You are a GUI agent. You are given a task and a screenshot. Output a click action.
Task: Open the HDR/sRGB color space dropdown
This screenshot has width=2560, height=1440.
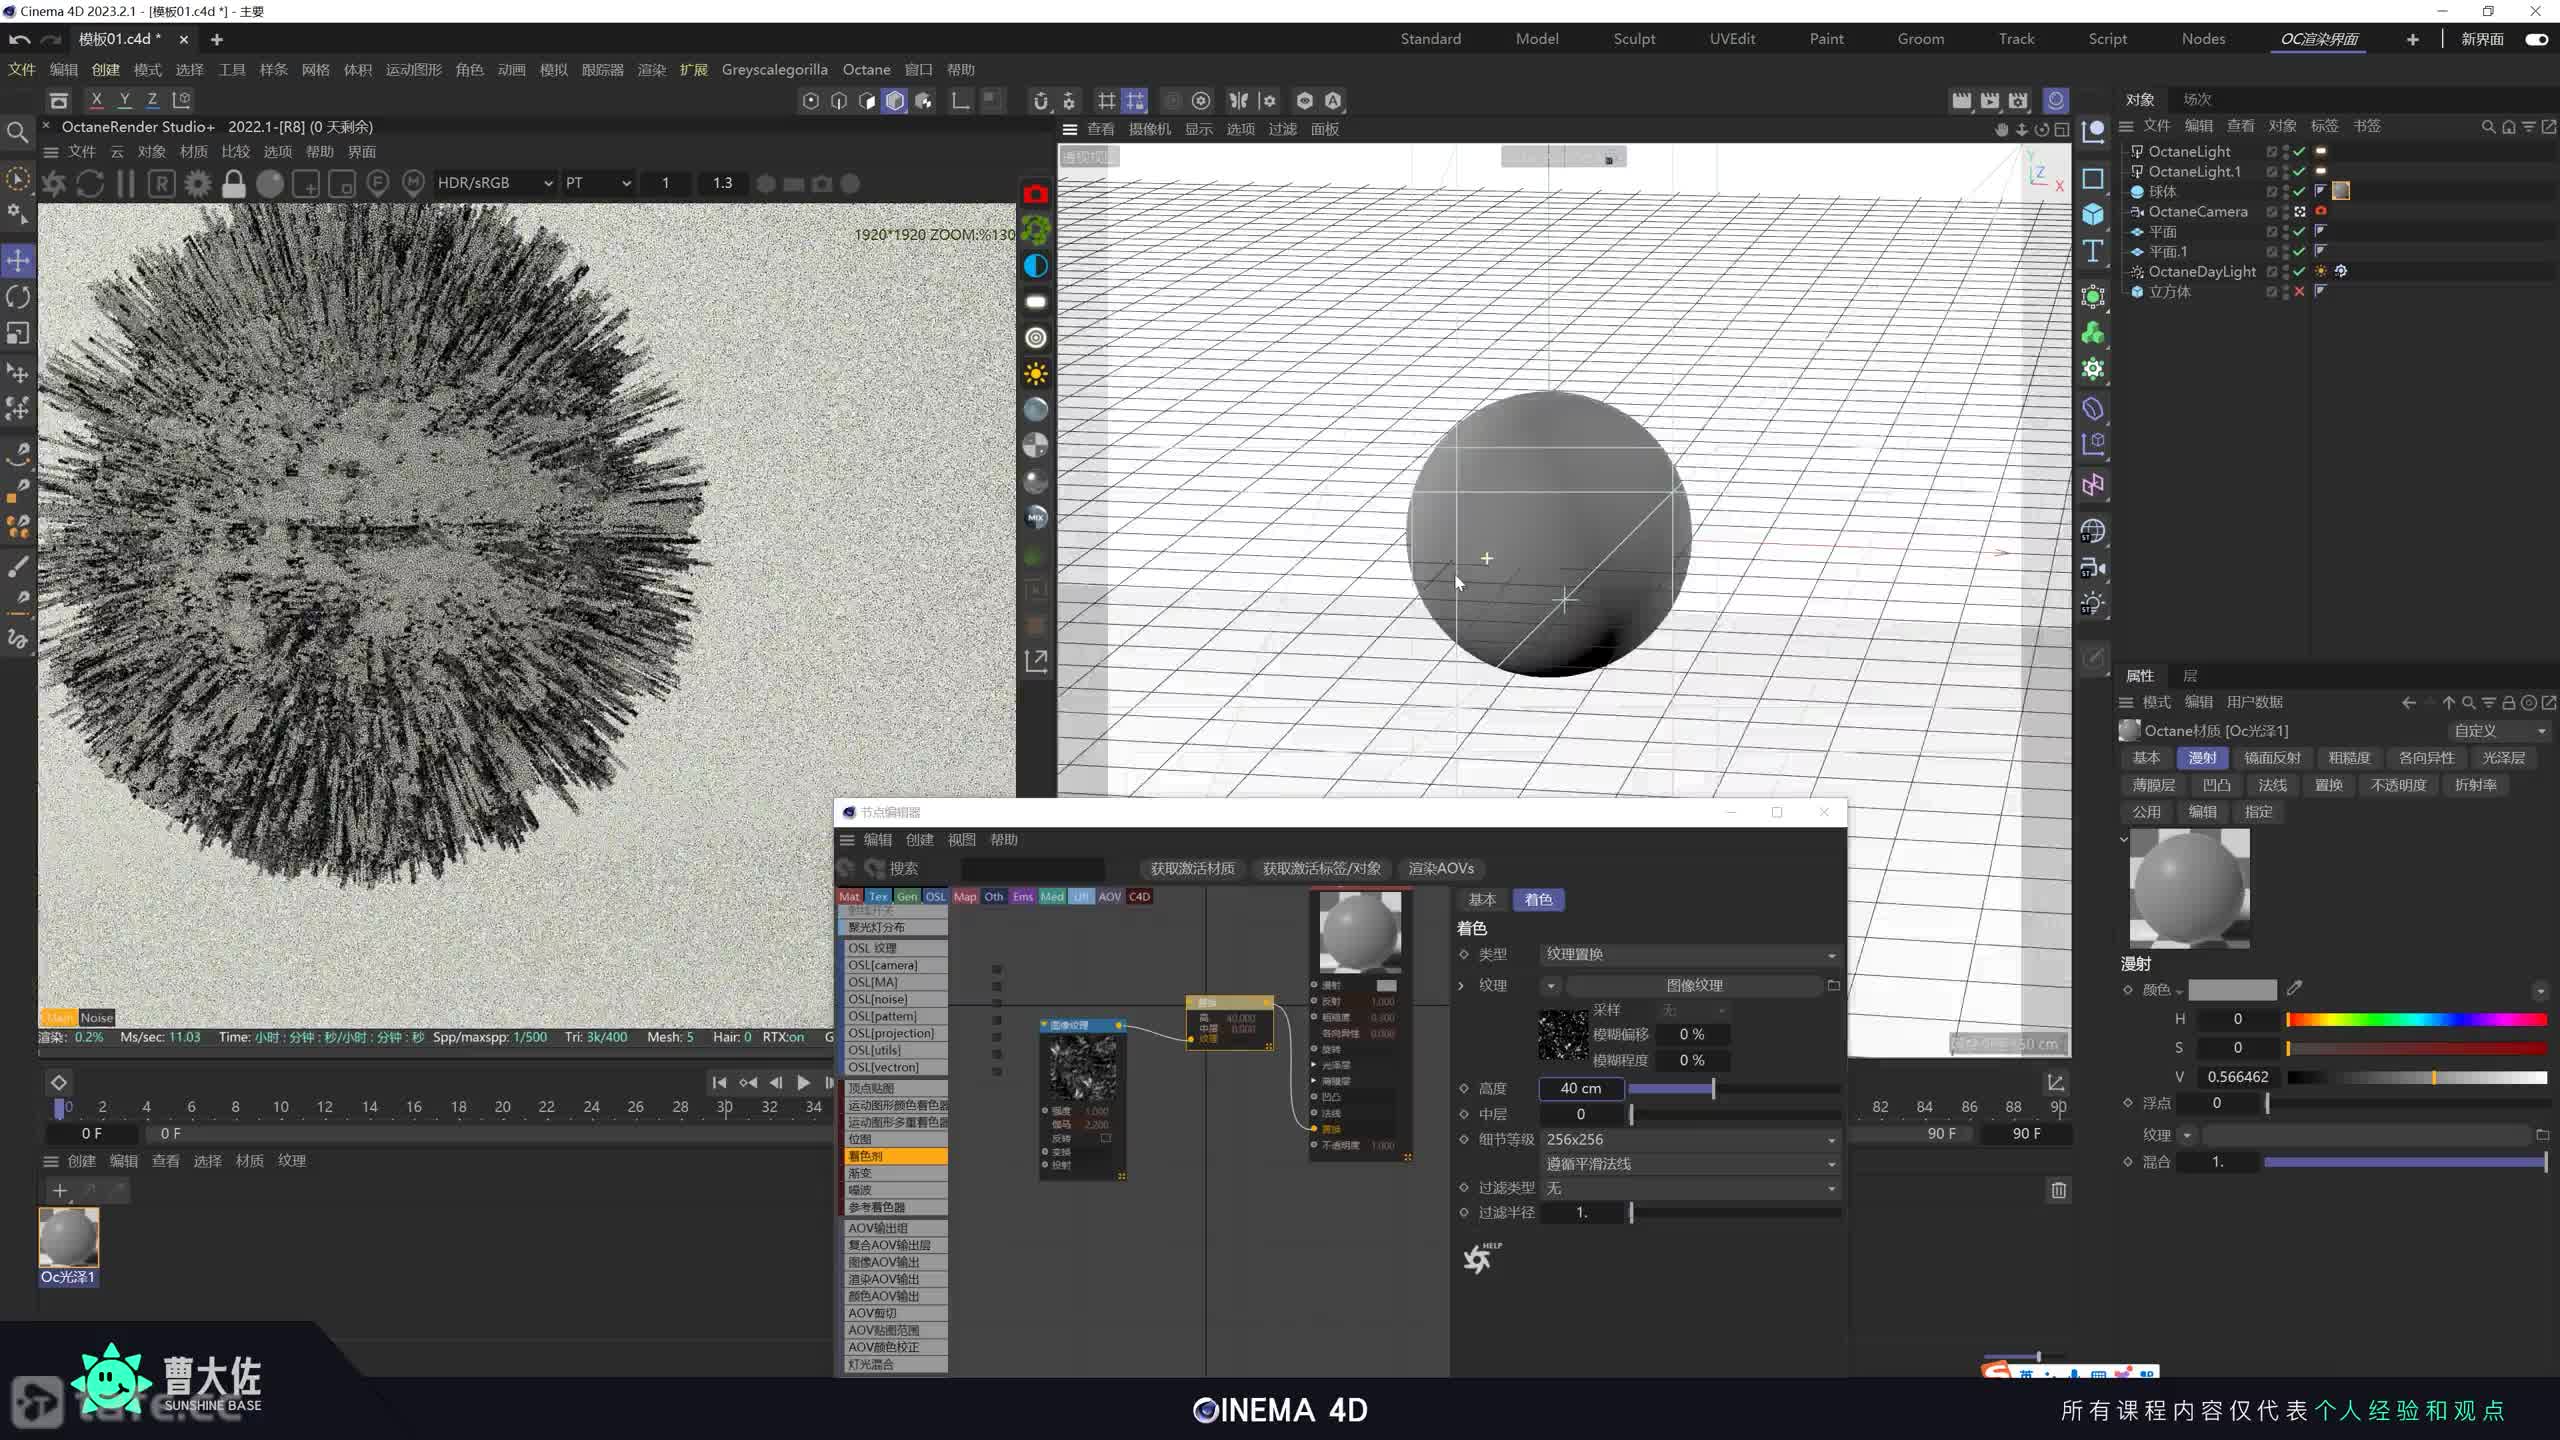(x=495, y=183)
